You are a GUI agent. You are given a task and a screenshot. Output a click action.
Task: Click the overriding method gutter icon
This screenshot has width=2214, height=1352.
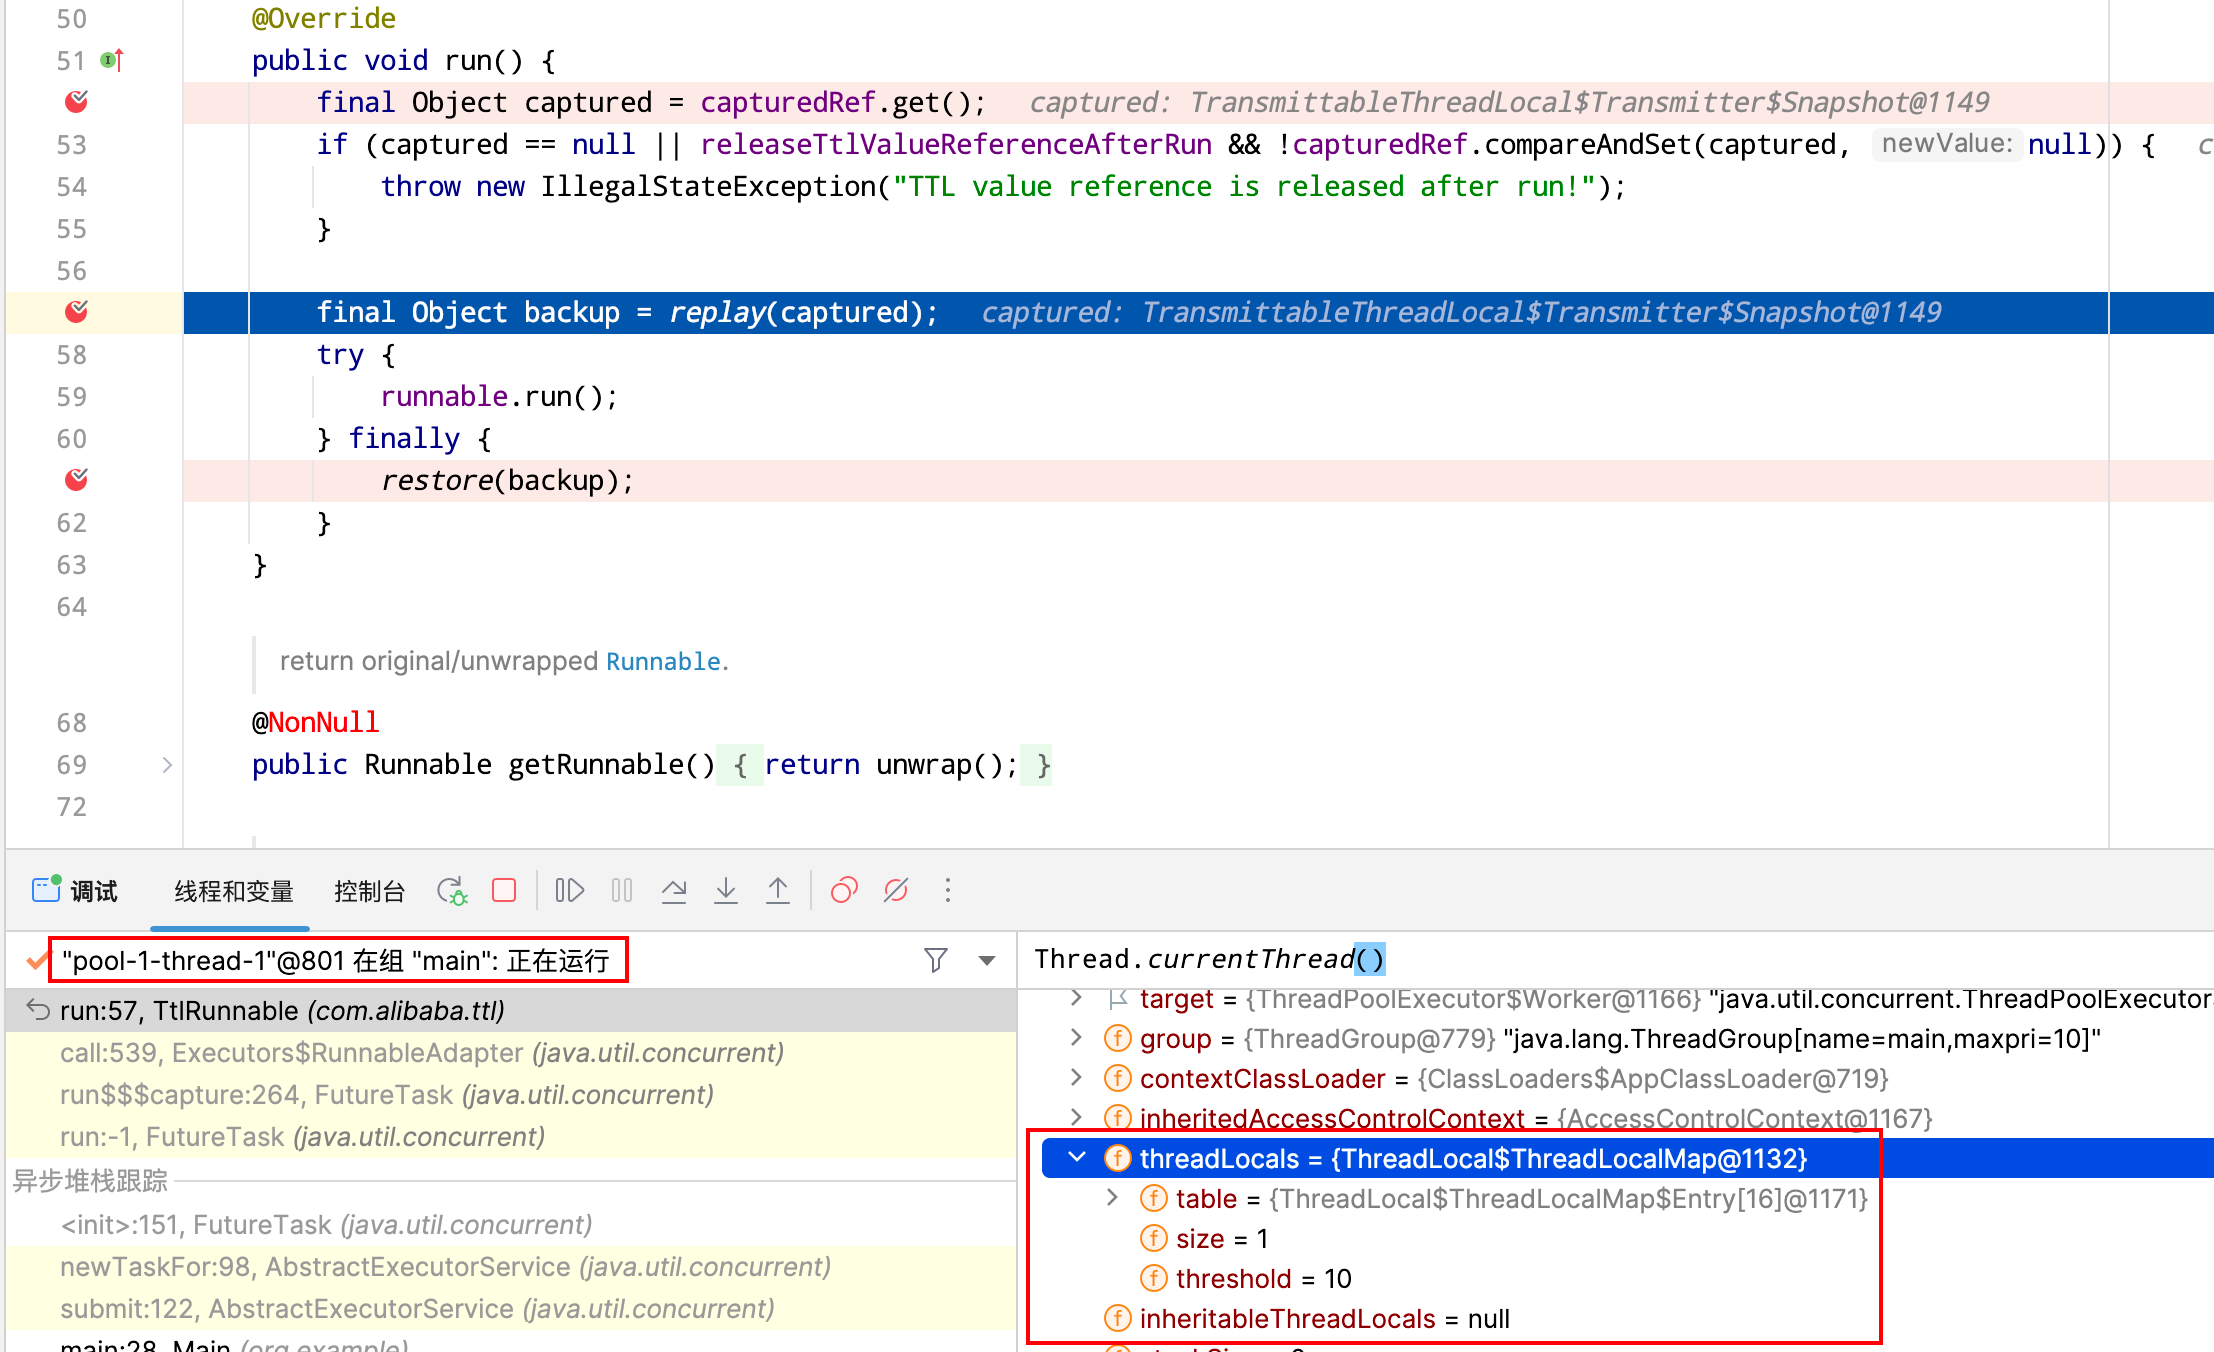112,61
